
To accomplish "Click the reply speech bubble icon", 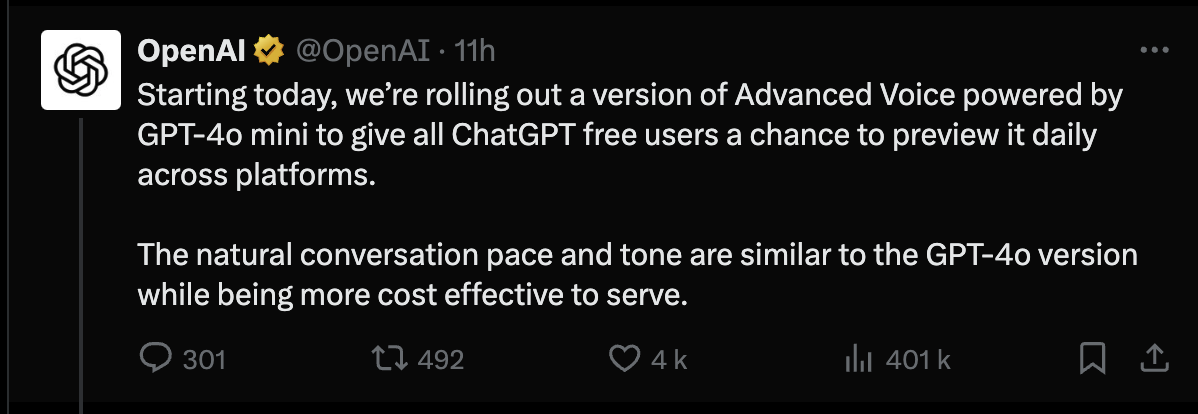I will pos(157,358).
